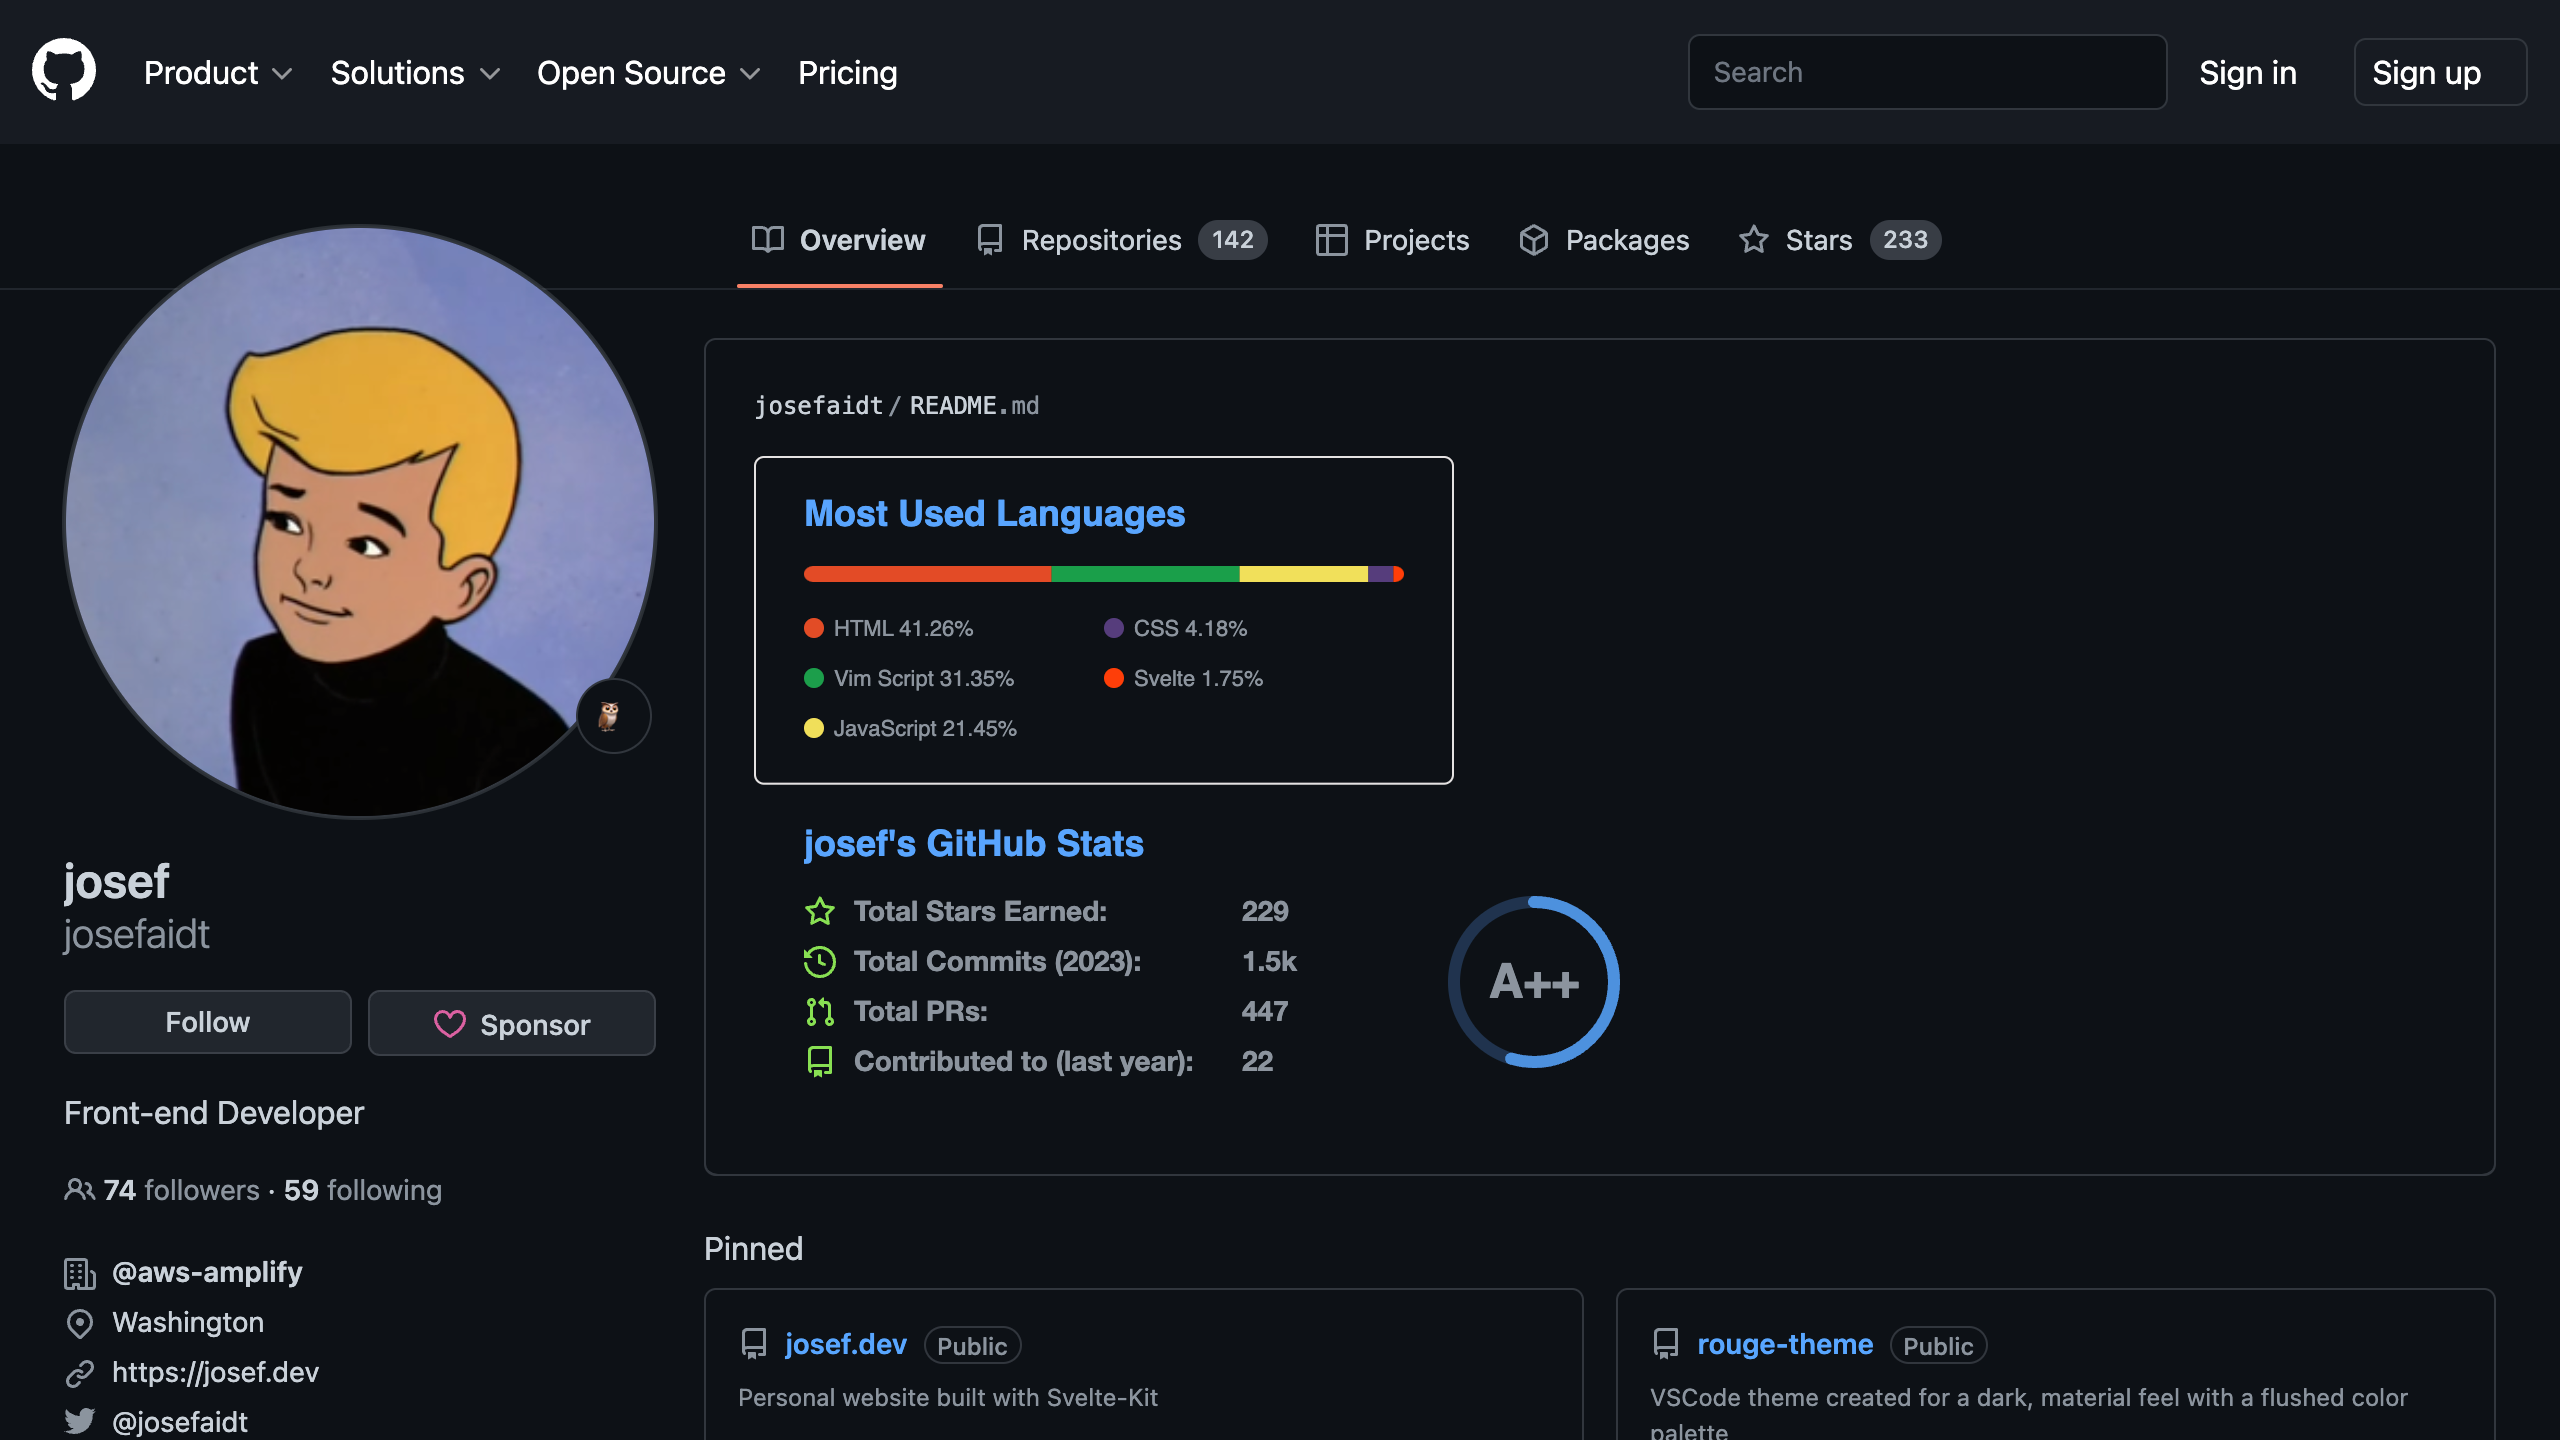Open the @aws-amplify organization link
This screenshot has height=1440, width=2560.
(x=206, y=1272)
